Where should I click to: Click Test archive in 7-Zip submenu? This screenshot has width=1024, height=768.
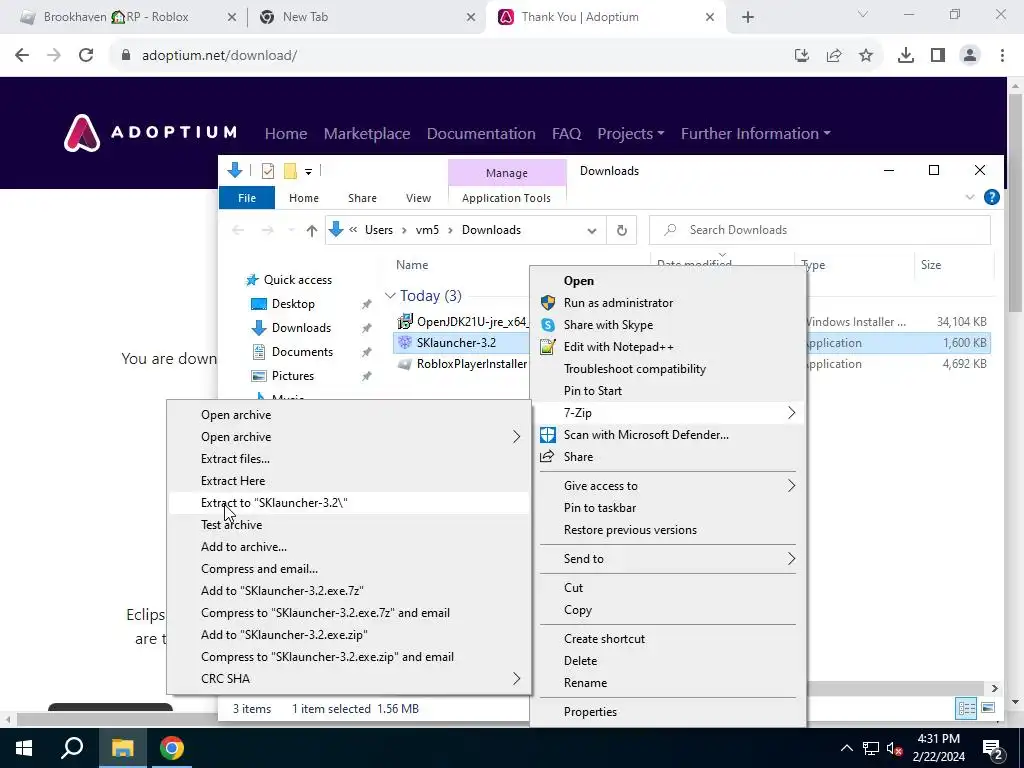(x=349, y=524)
